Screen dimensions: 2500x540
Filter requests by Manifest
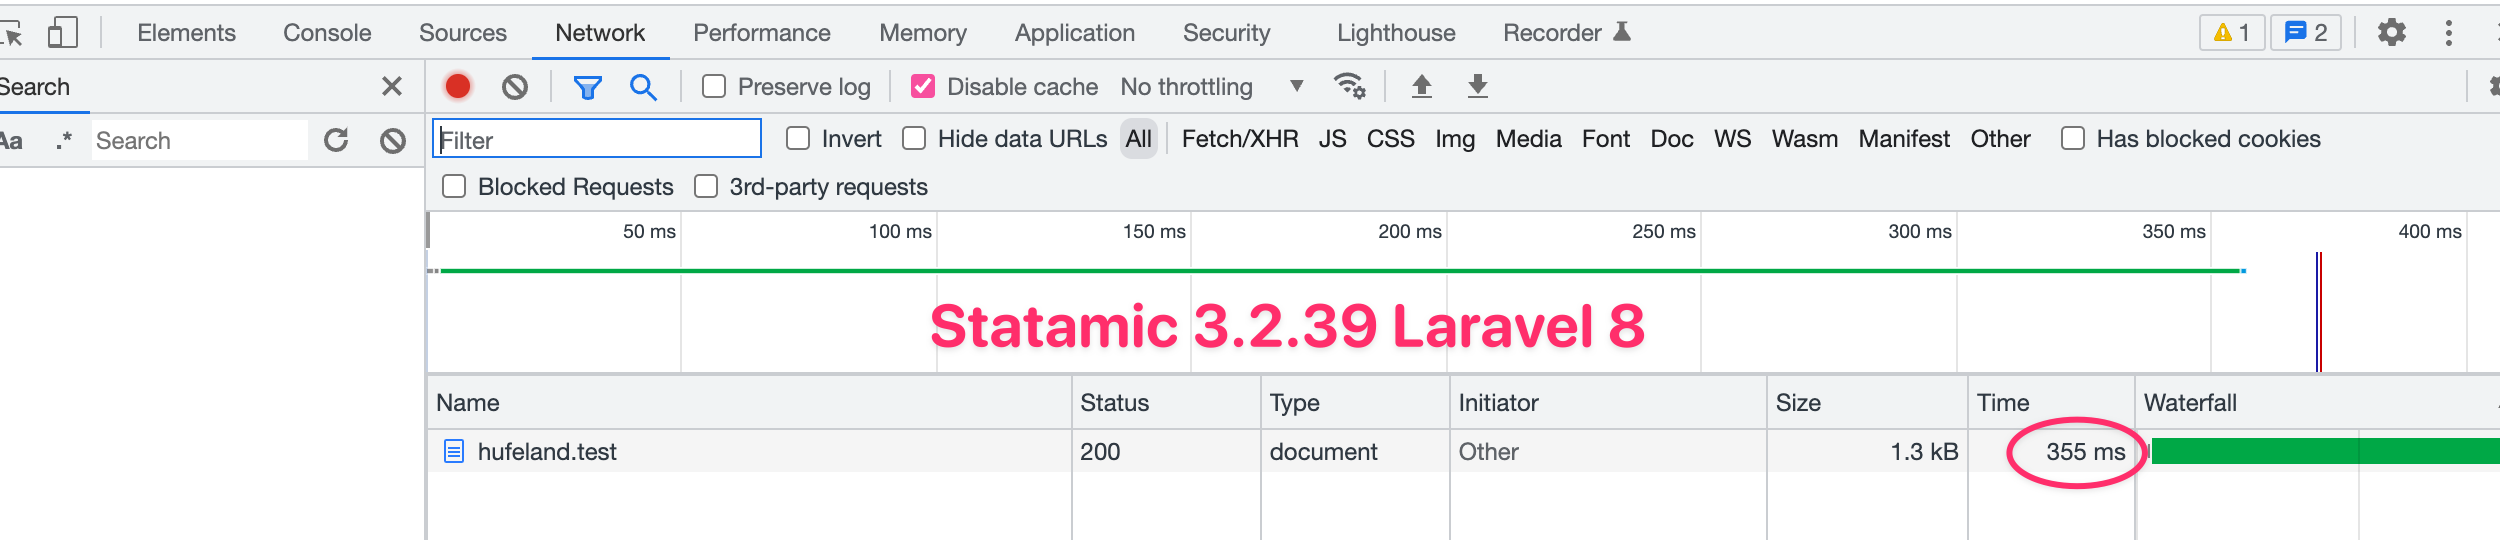1904,139
